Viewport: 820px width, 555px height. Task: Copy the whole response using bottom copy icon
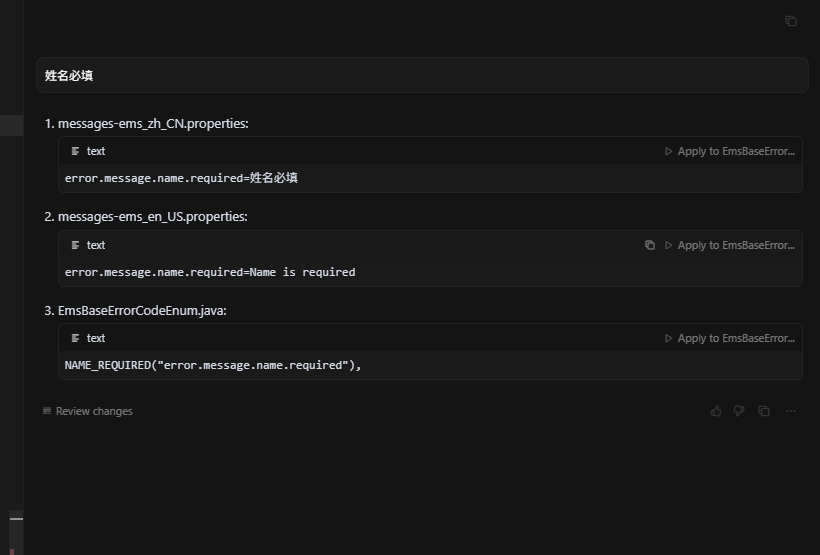(x=764, y=411)
